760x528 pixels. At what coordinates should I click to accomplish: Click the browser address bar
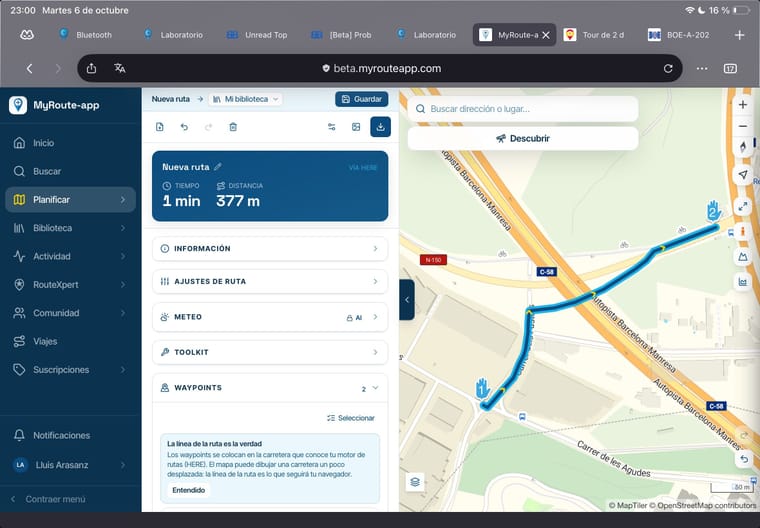pos(380,68)
